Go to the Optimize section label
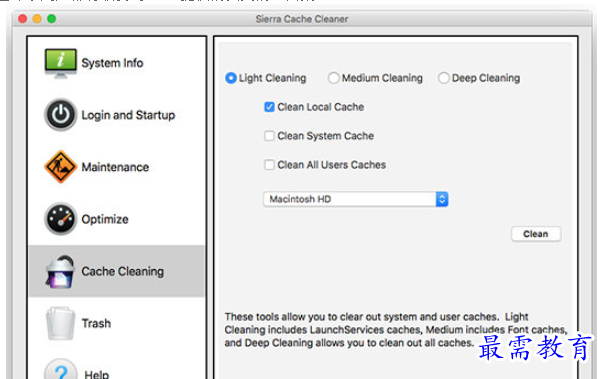The image size is (600, 379). (x=105, y=219)
